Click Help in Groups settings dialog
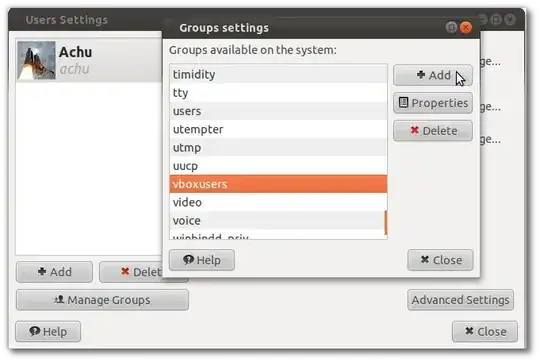 (x=202, y=260)
